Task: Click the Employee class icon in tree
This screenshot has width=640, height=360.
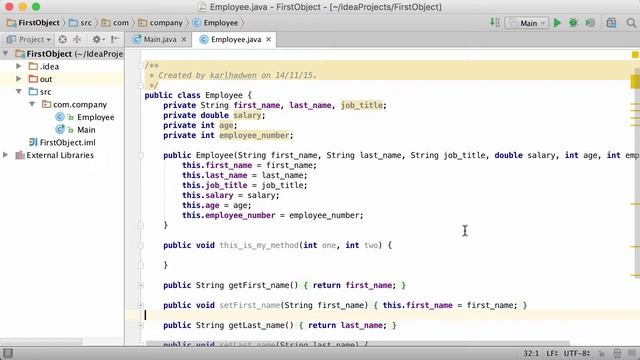Action: pos(60,117)
